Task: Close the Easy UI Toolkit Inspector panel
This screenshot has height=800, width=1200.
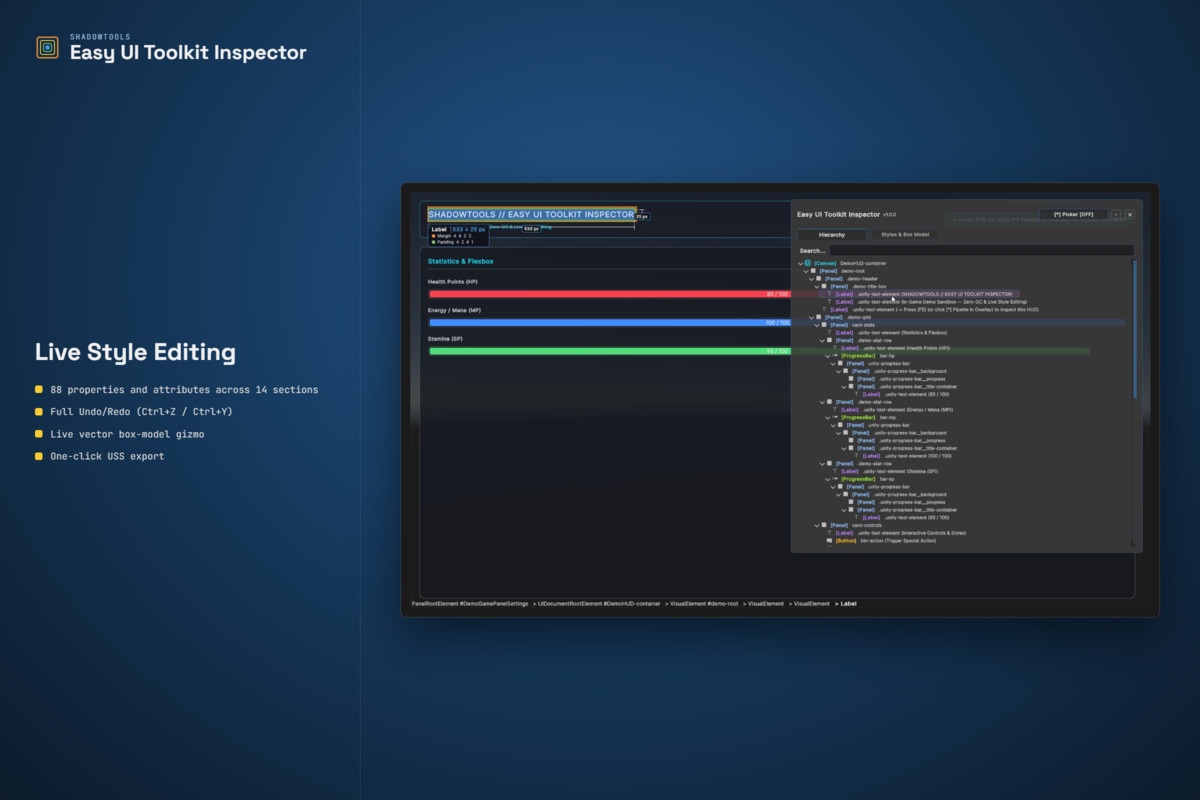Action: click(1130, 214)
